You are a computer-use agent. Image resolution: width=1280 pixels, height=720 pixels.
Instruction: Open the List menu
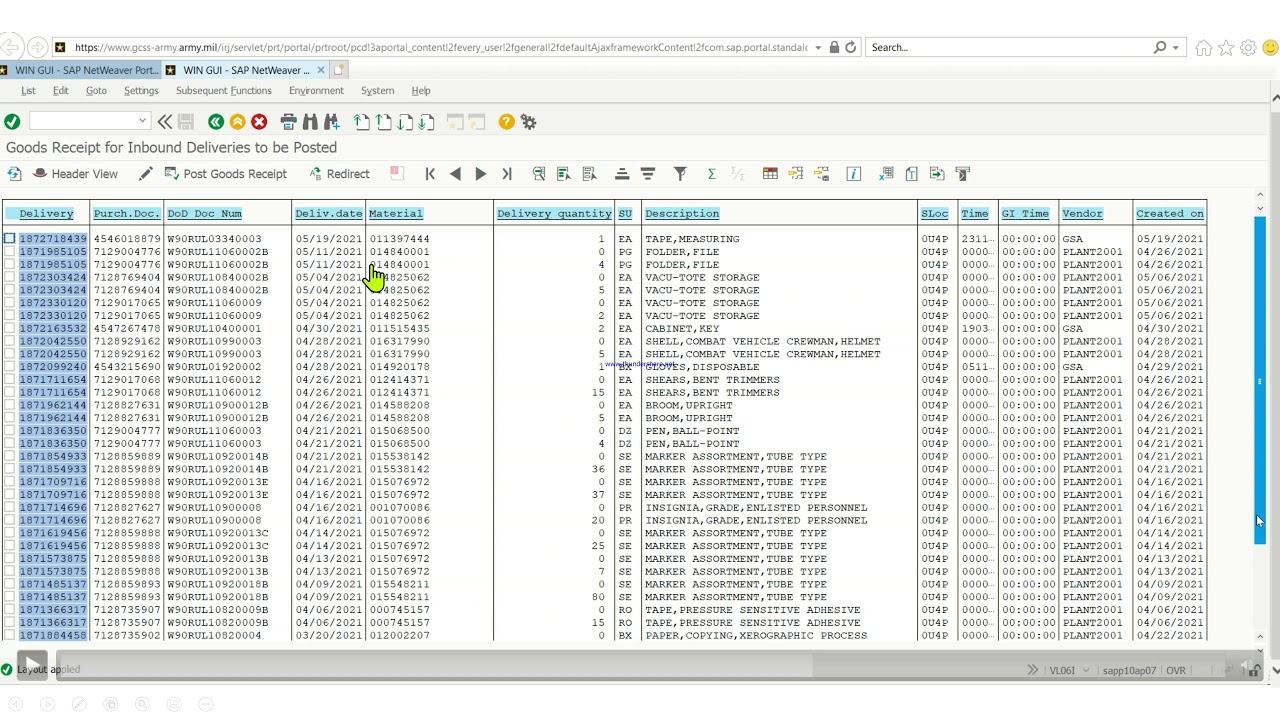(x=28, y=91)
